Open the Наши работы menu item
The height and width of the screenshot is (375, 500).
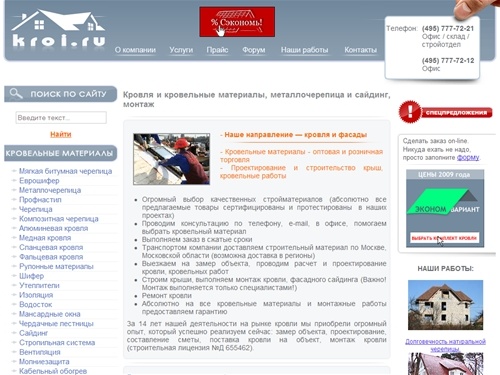(304, 50)
